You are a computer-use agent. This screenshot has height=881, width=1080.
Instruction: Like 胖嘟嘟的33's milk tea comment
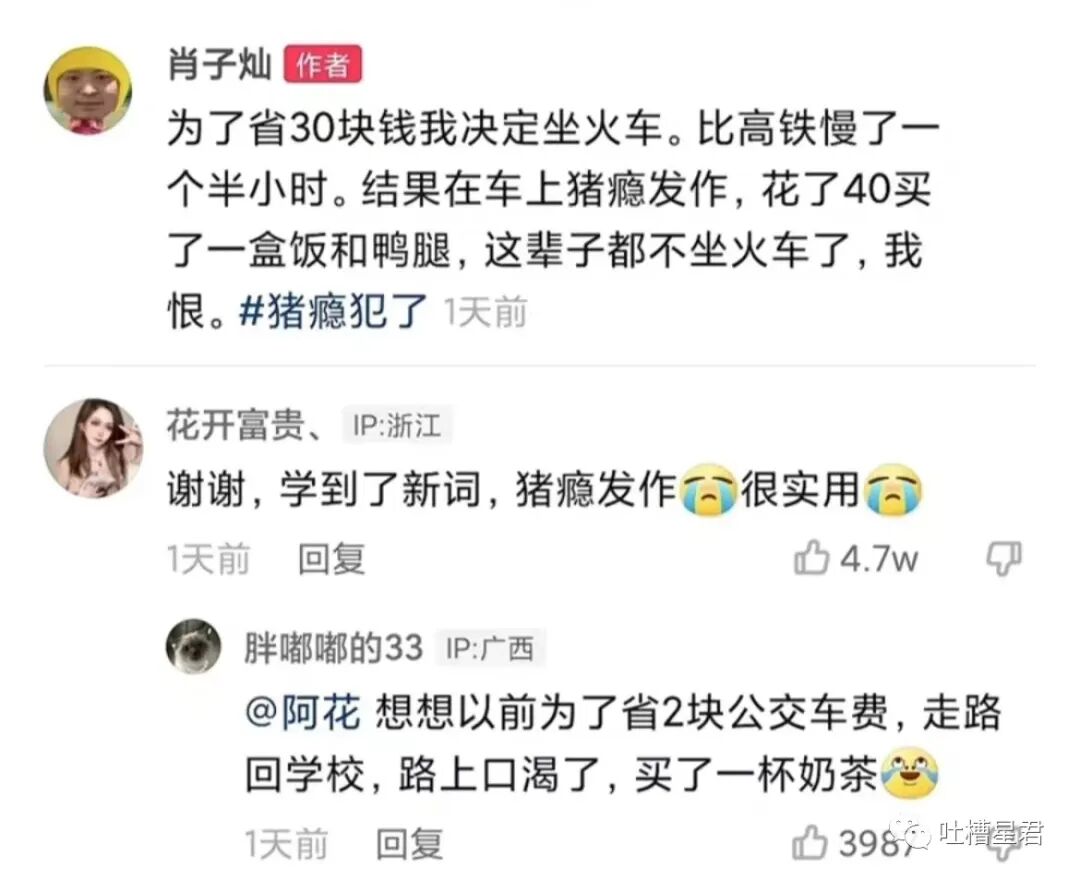coord(810,842)
